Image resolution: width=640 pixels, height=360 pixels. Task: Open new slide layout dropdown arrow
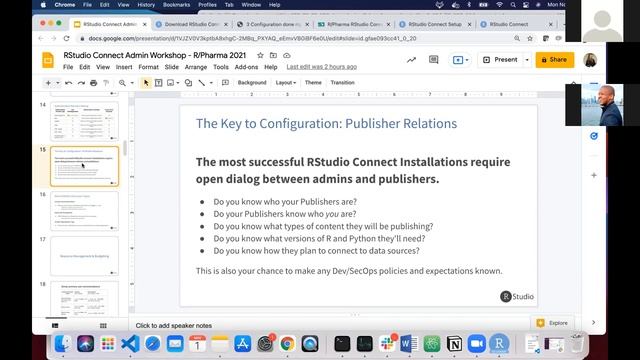pos(58,83)
